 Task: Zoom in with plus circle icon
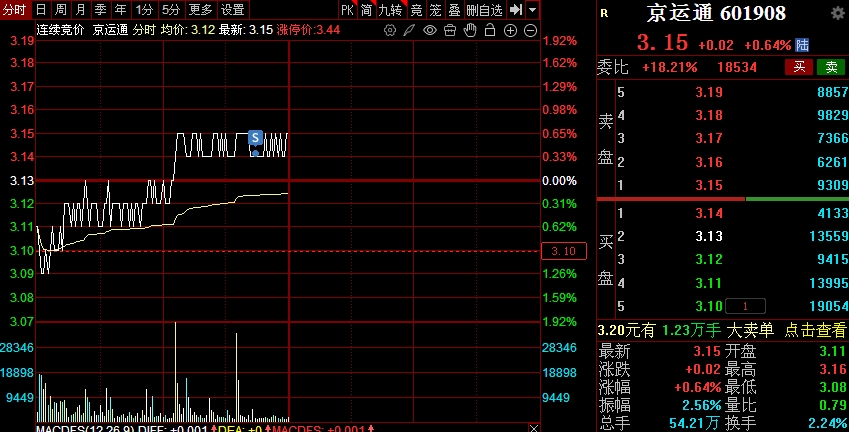point(510,30)
